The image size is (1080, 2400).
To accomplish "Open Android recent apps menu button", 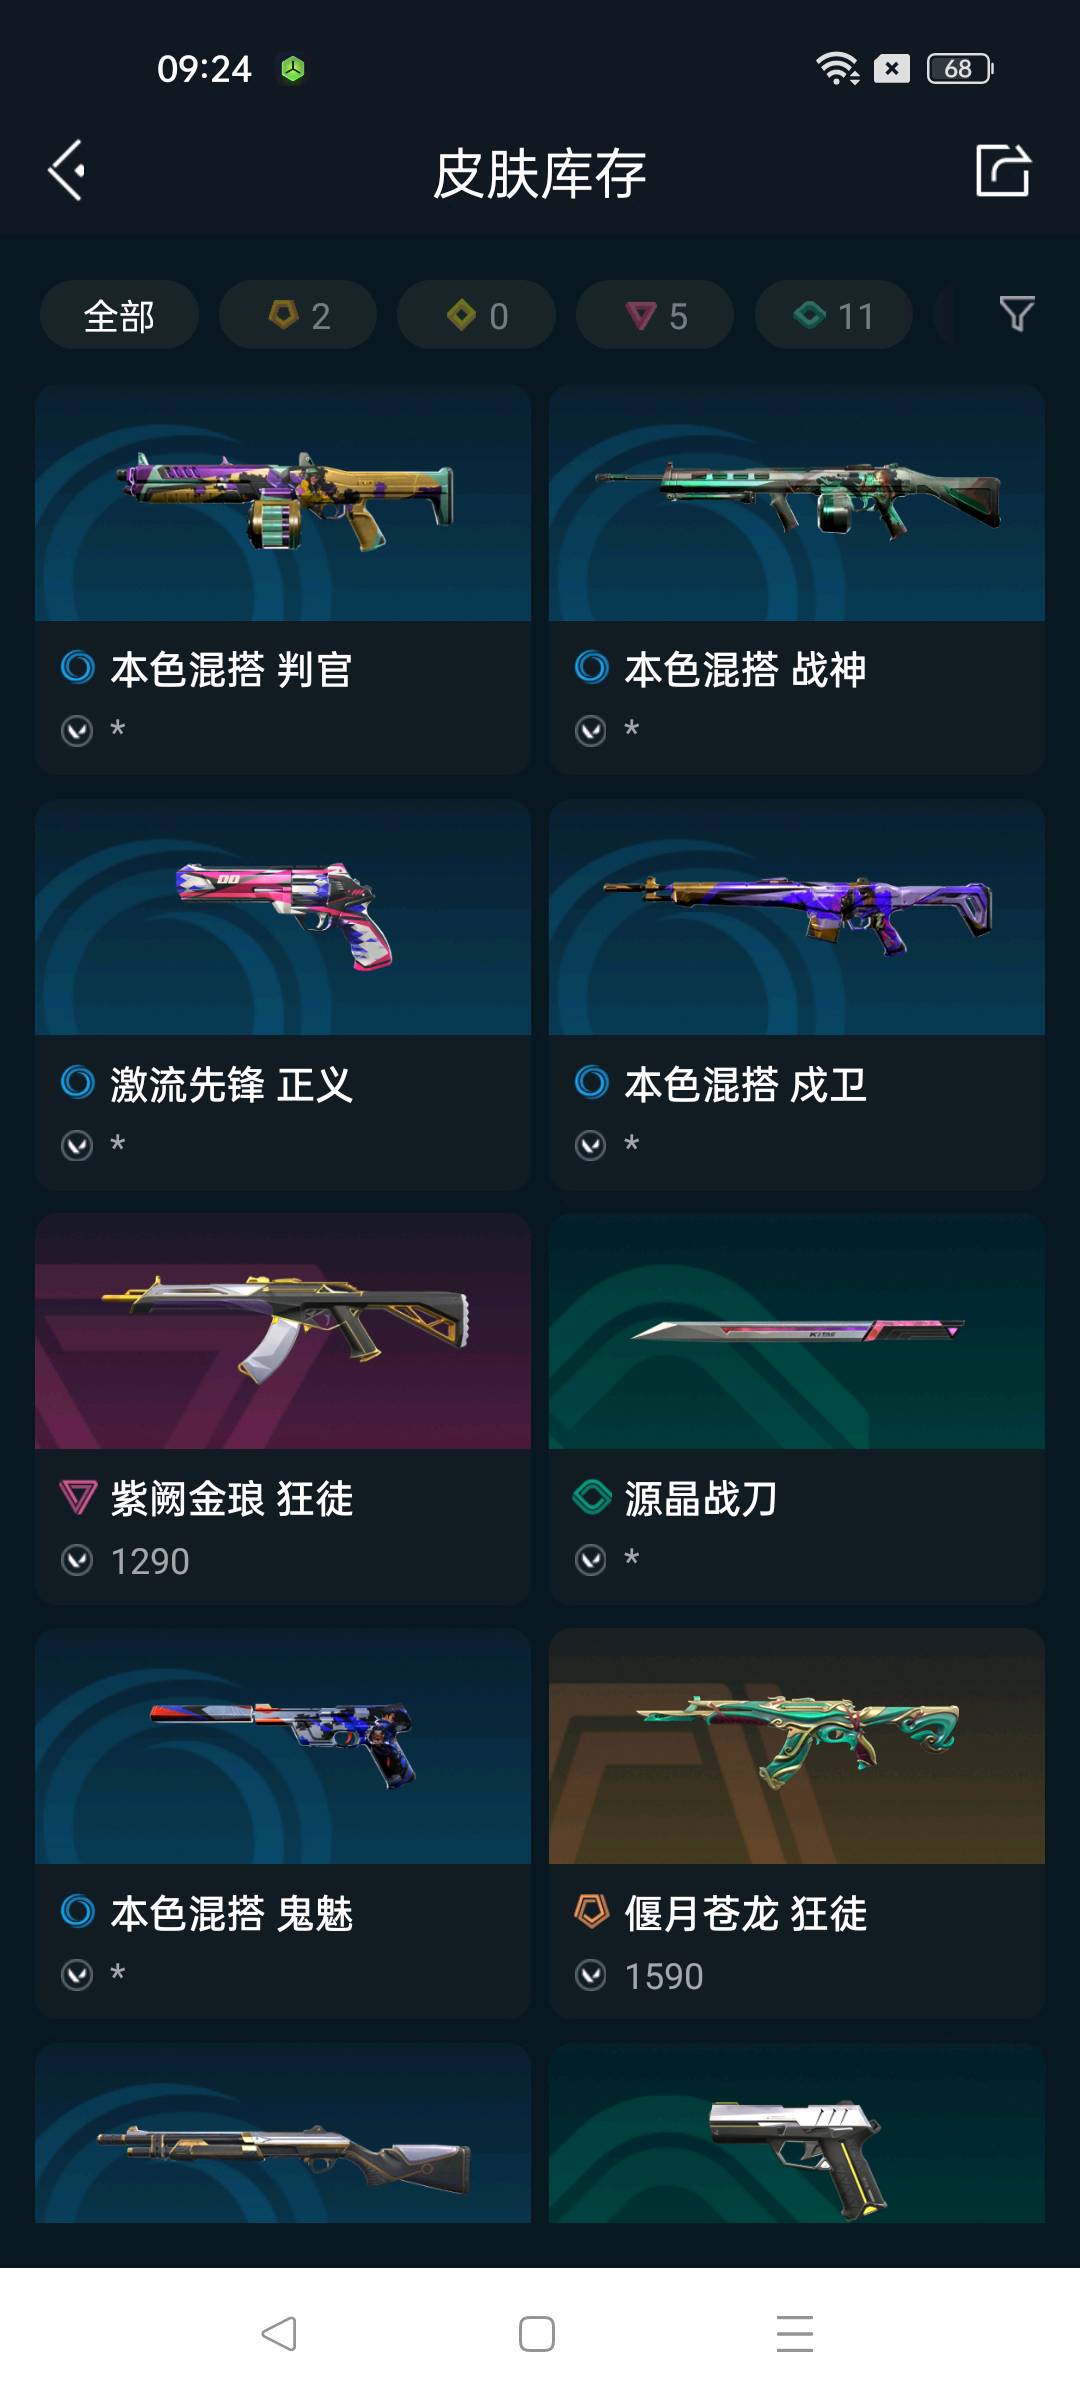I will tap(795, 2334).
